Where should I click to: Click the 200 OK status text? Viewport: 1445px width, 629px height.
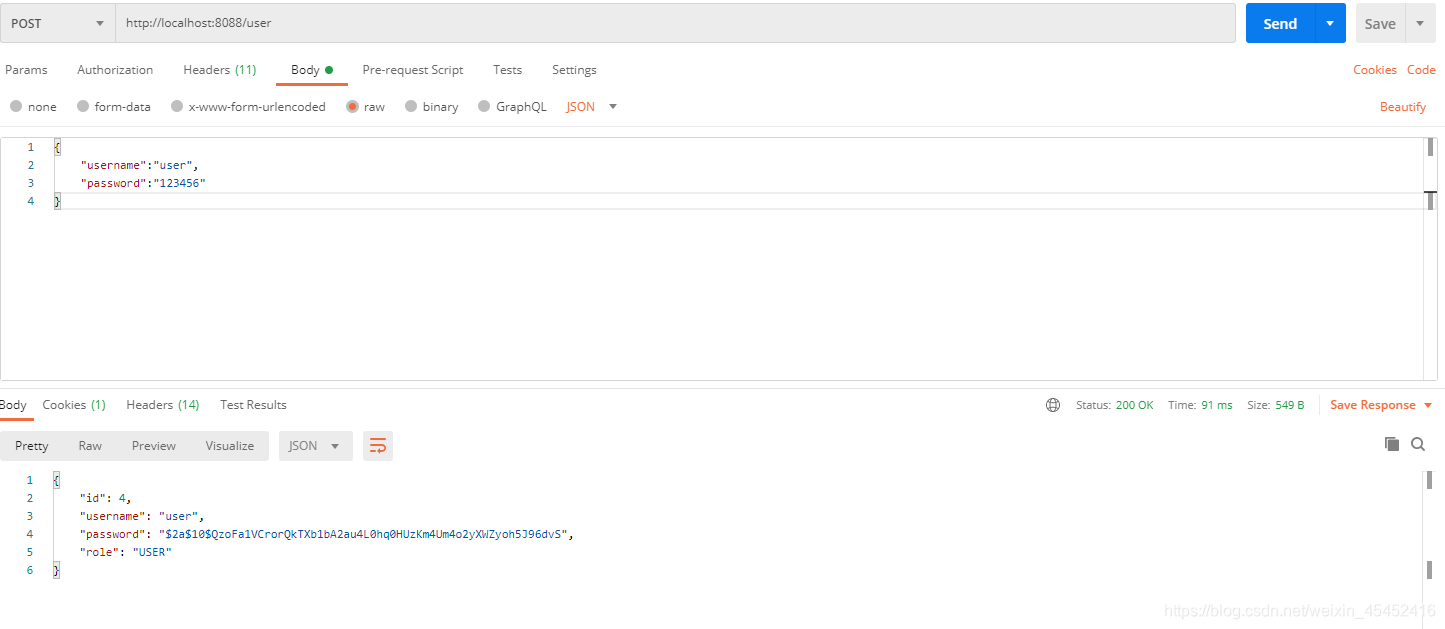click(1134, 405)
